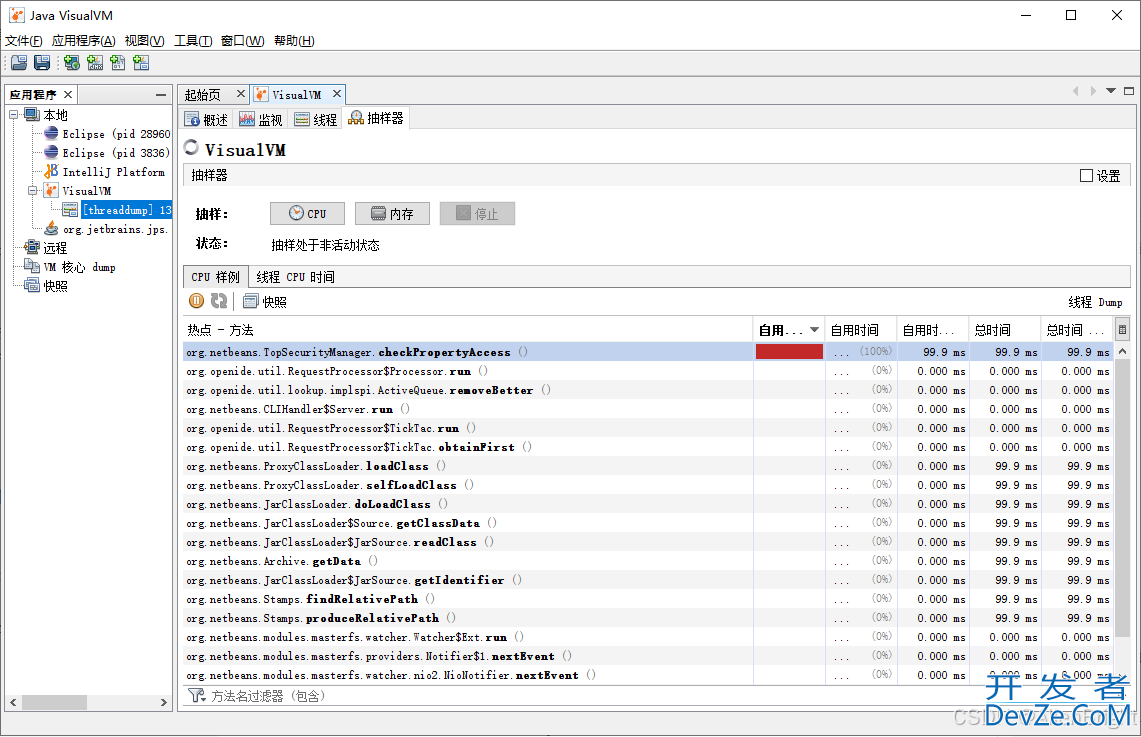This screenshot has width=1141, height=737.
Task: Take a snapshot with the 快照 button
Action: [x=265, y=301]
